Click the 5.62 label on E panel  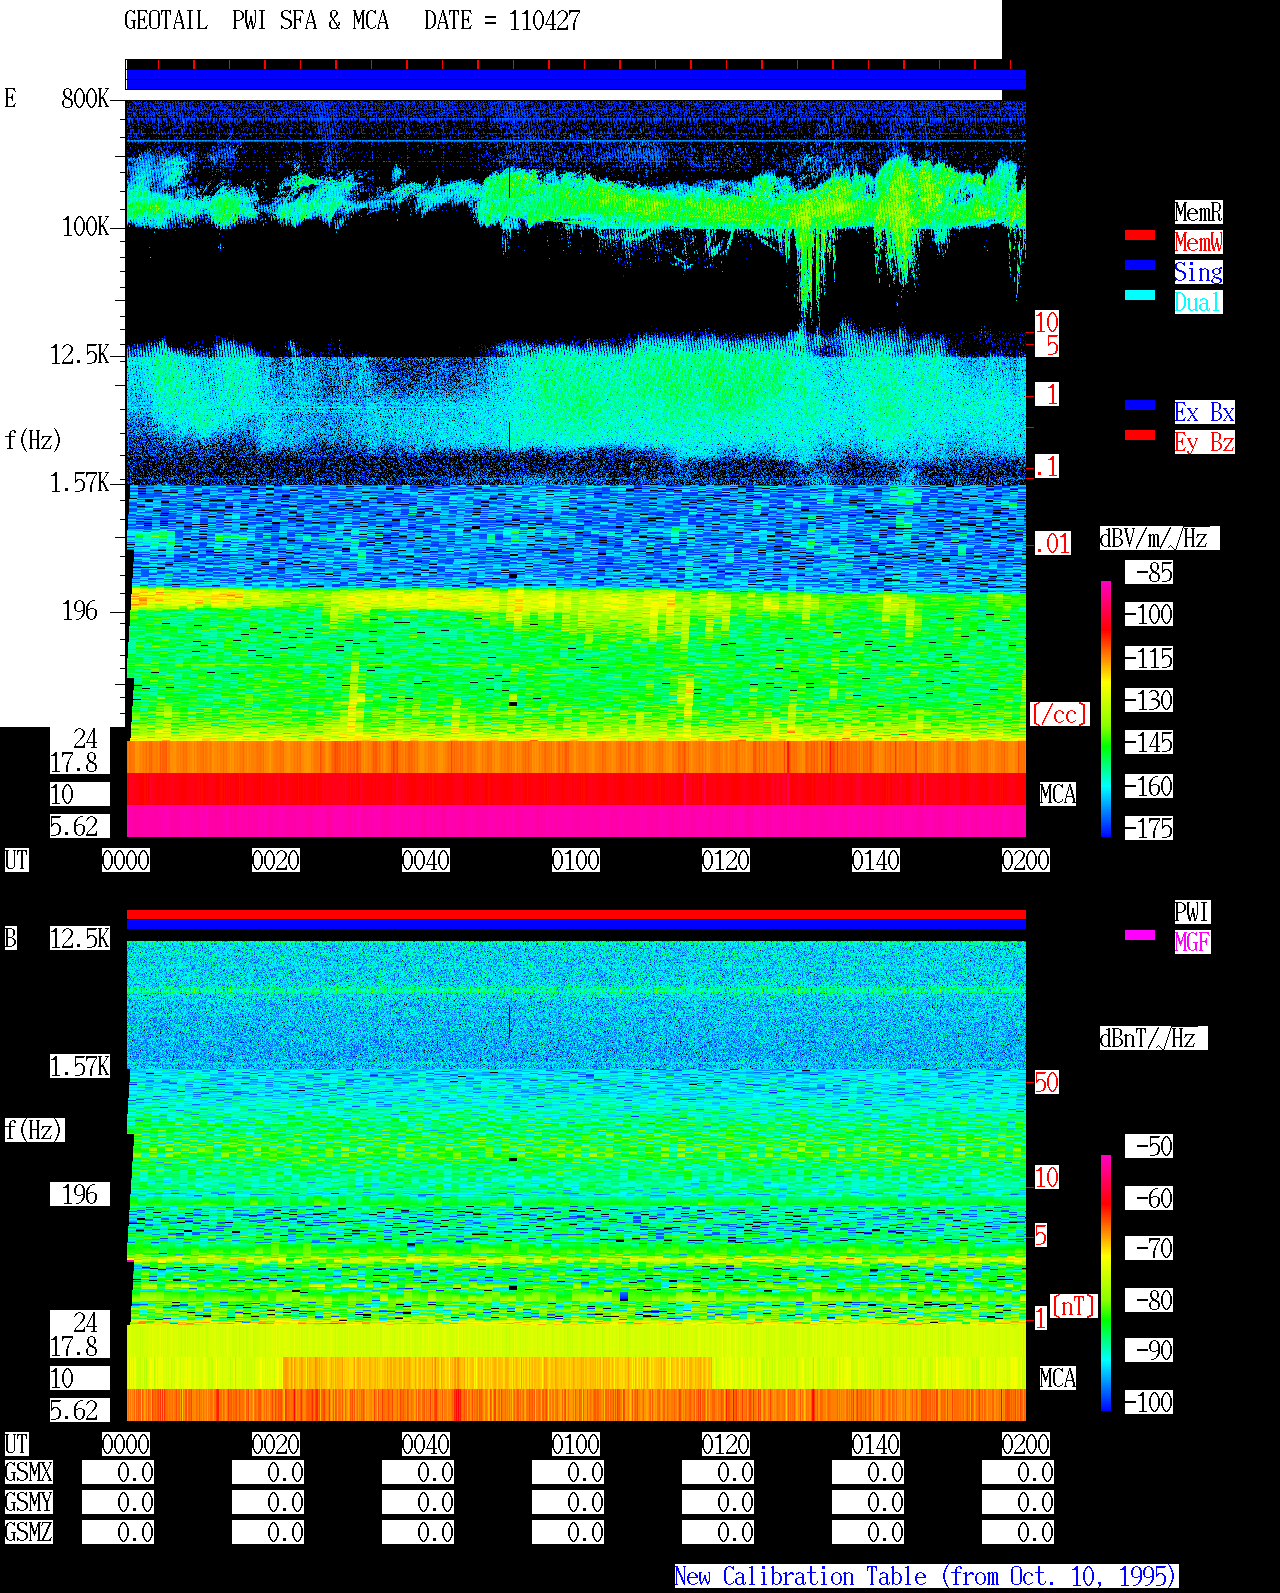tap(80, 826)
